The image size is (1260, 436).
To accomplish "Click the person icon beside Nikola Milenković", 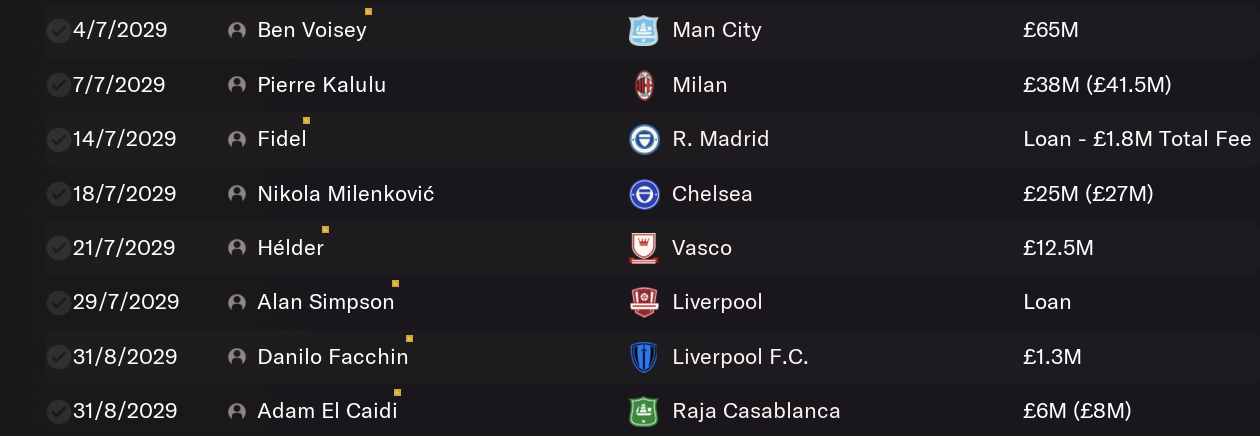I will click(237, 194).
